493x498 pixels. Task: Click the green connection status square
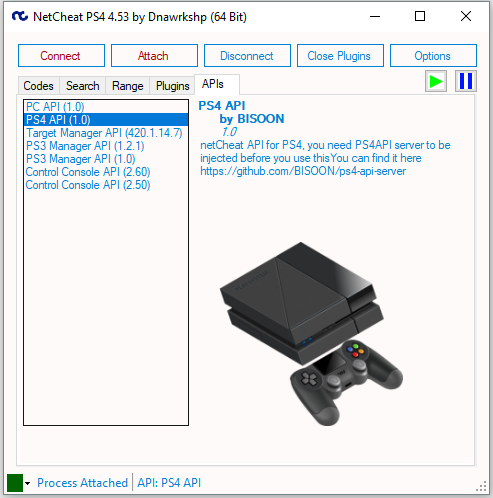[x=15, y=483]
